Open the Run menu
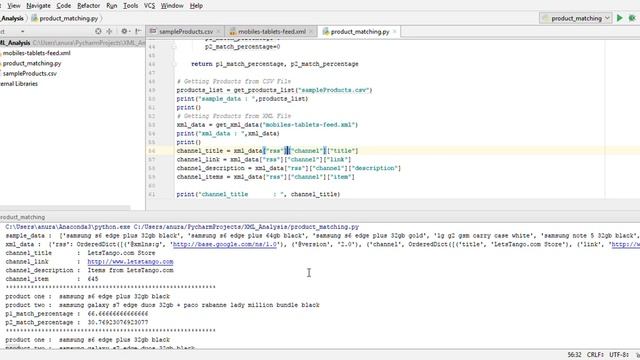640x360 pixels. tap(111, 6)
